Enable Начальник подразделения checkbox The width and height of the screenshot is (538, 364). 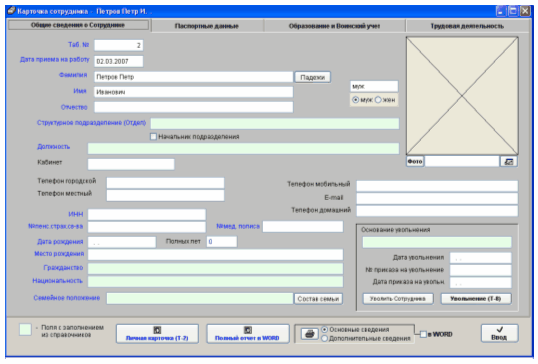click(153, 137)
